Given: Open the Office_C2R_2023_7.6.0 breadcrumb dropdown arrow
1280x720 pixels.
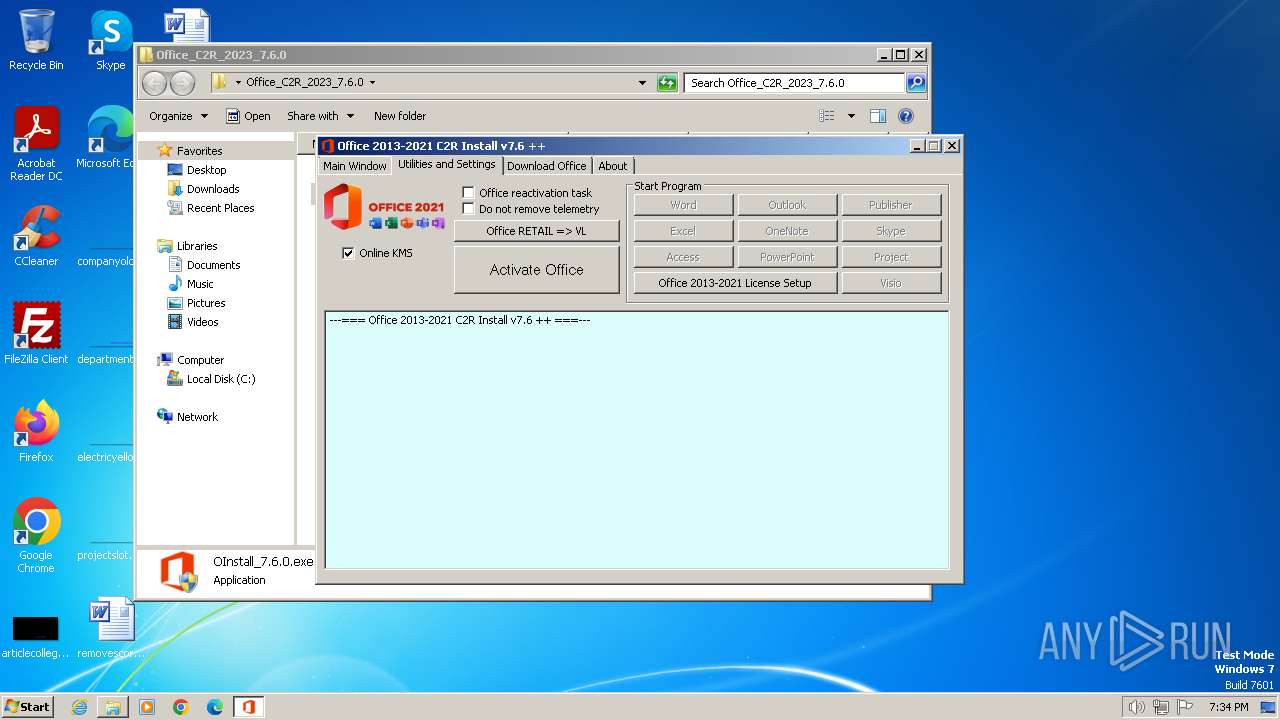Looking at the screenshot, I should [x=373, y=83].
